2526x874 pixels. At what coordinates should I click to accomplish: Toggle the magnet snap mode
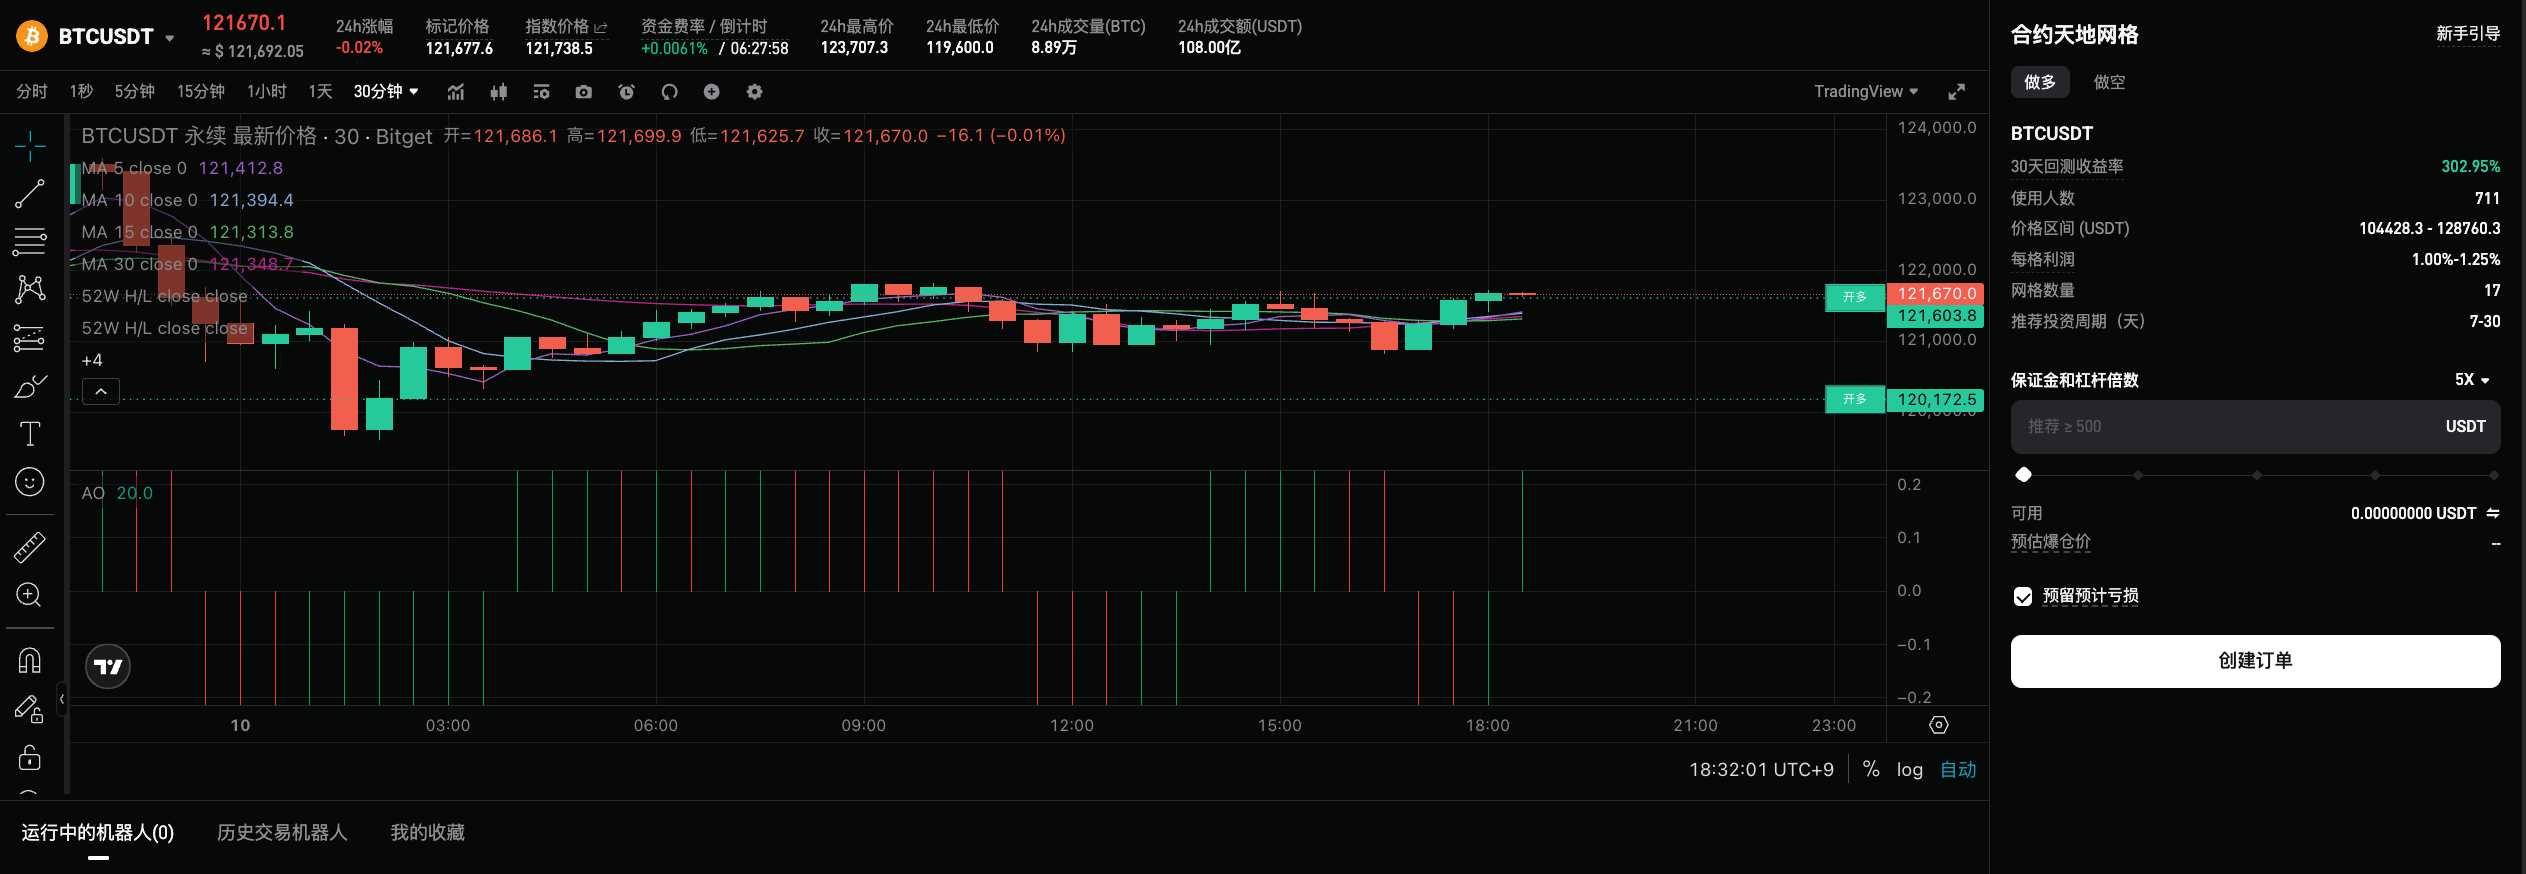[x=30, y=661]
